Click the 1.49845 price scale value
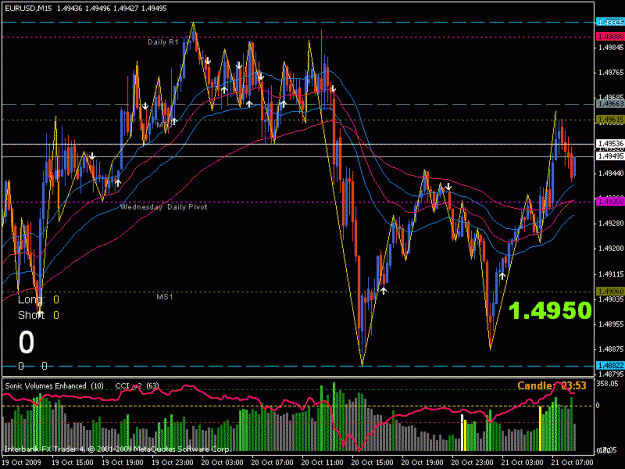The width and height of the screenshot is (625, 469). point(611,48)
